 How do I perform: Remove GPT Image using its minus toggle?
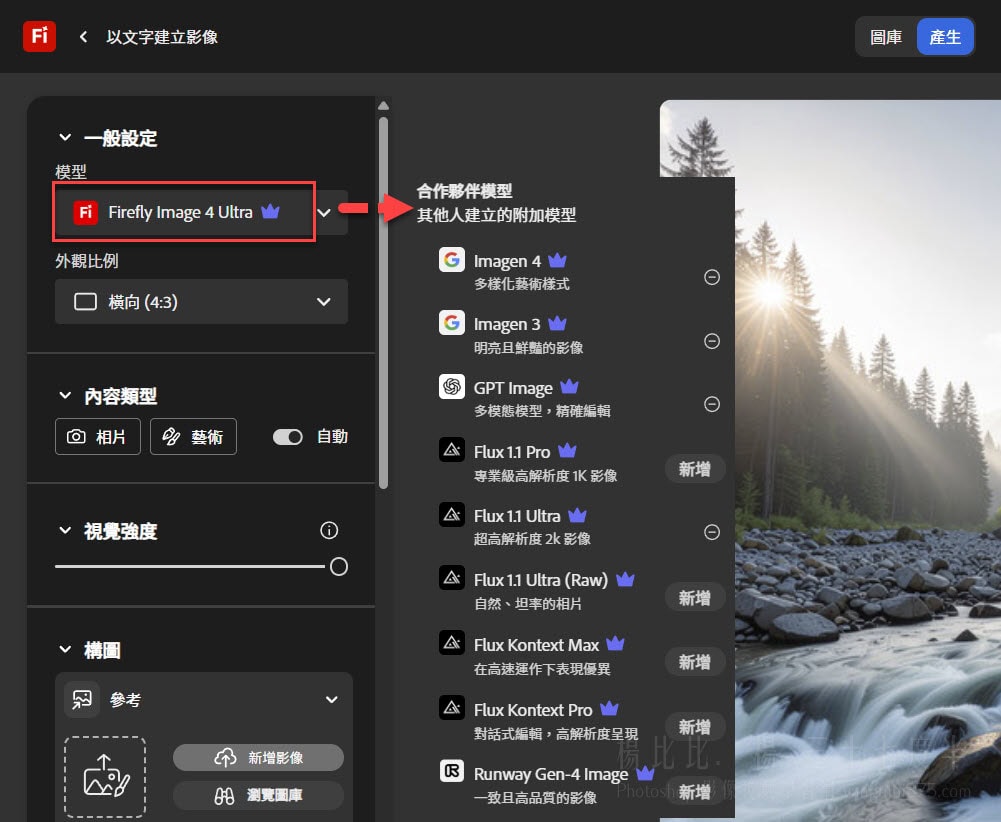(711, 404)
